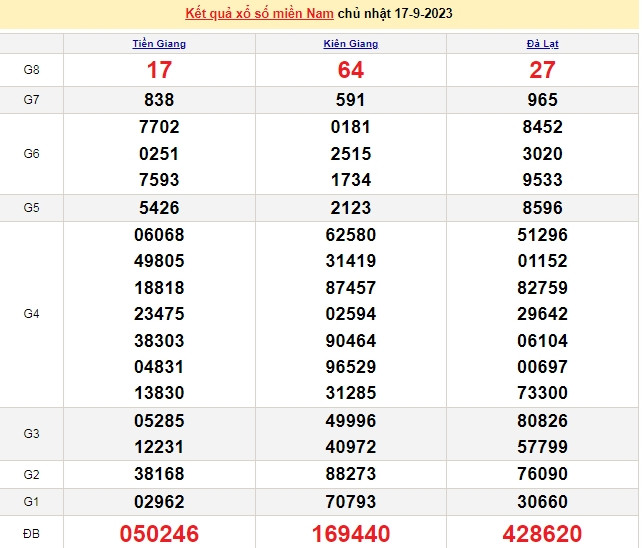Screen dimensions: 642x548
Task: Open the Đà Lạt province link
Action: (543, 44)
